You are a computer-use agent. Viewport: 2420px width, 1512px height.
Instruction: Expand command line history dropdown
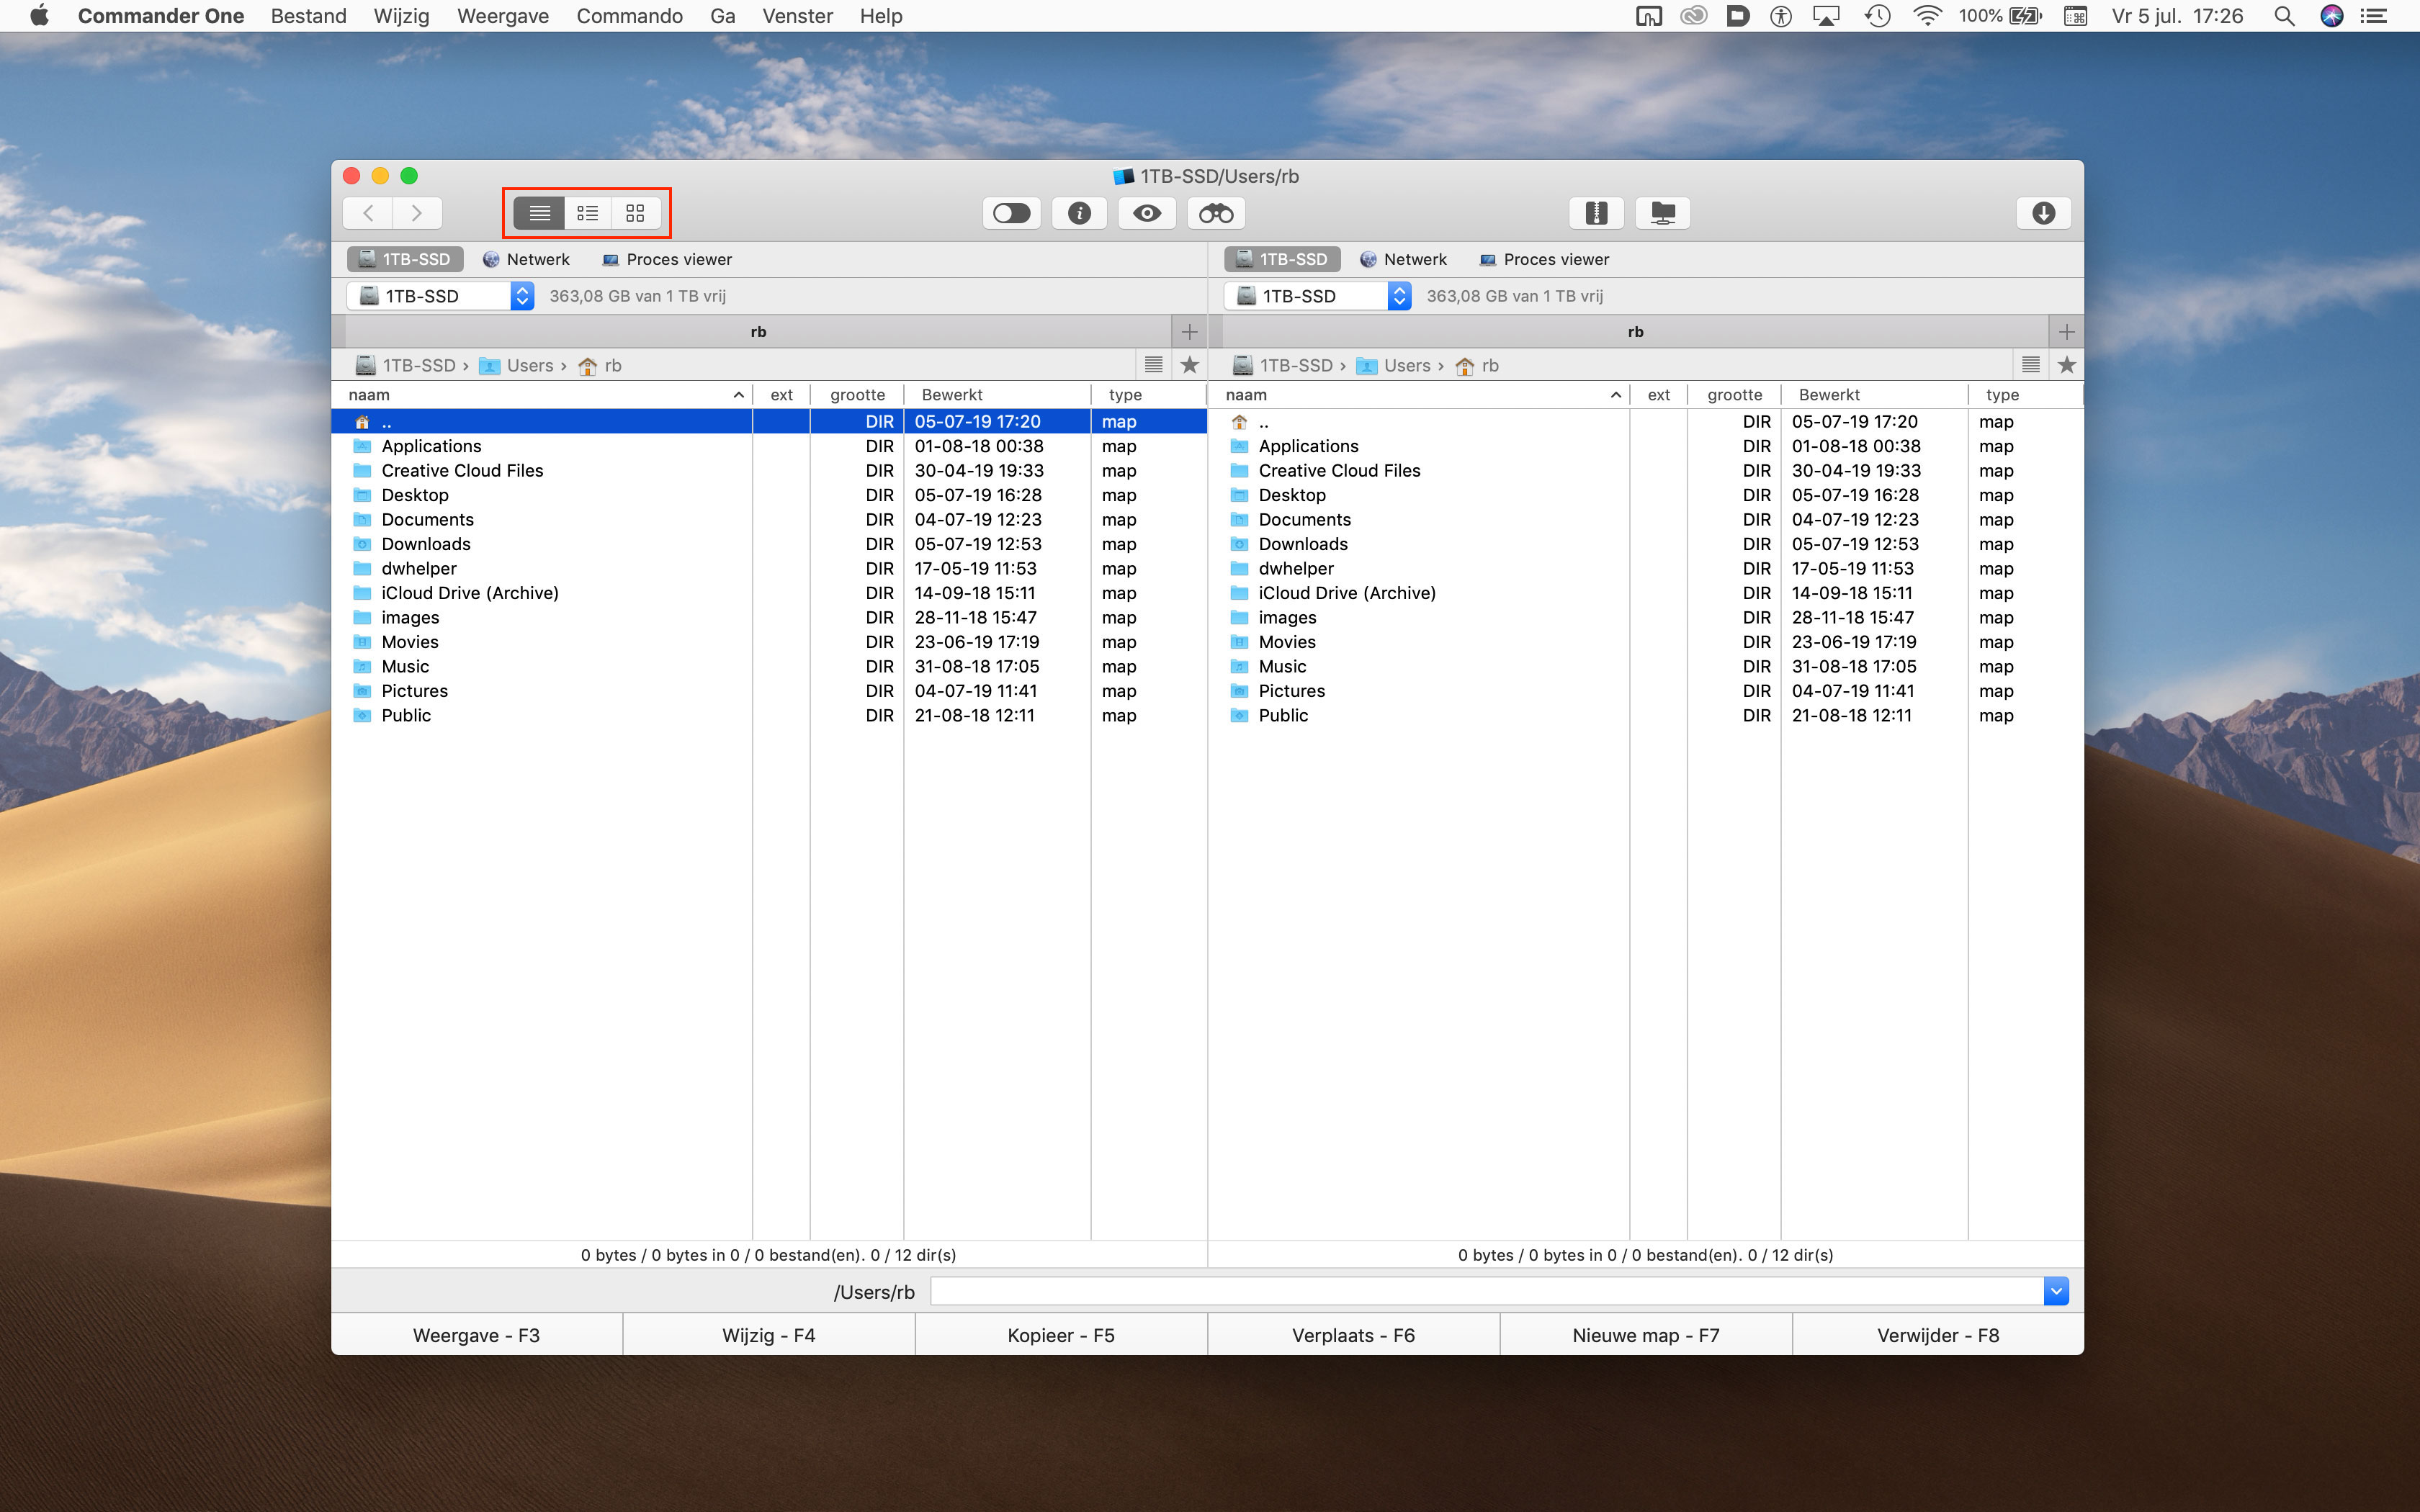click(x=2056, y=1291)
